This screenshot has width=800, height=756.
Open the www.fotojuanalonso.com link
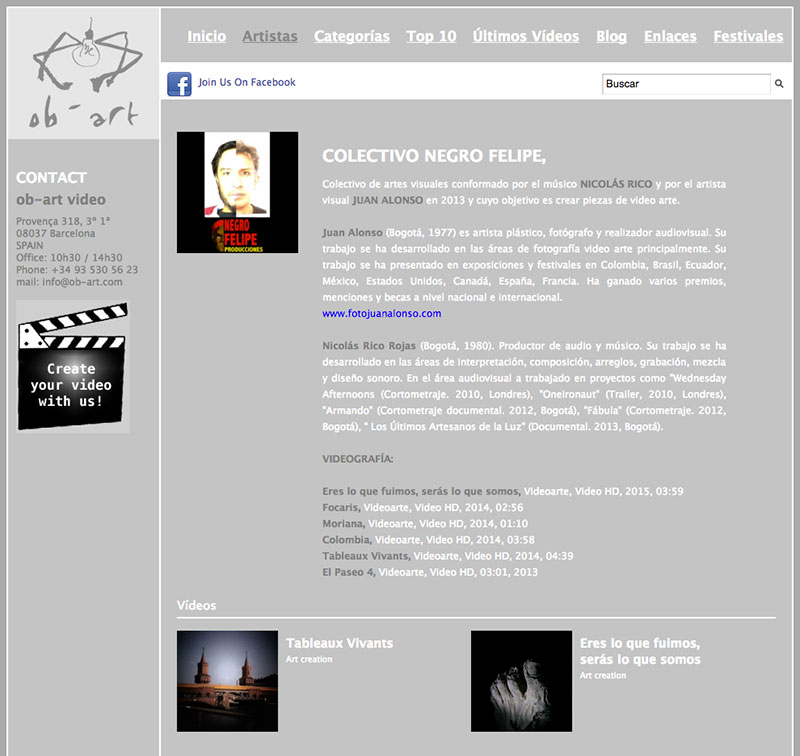[381, 314]
